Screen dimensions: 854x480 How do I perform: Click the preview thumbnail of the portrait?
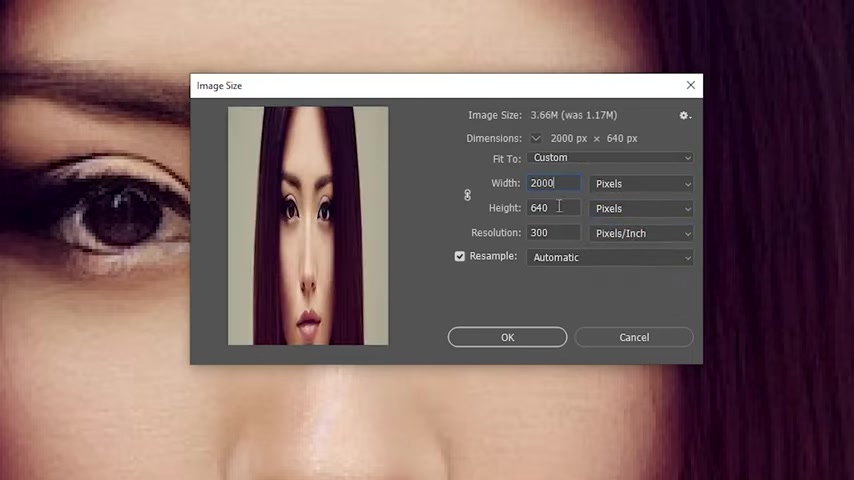click(308, 226)
